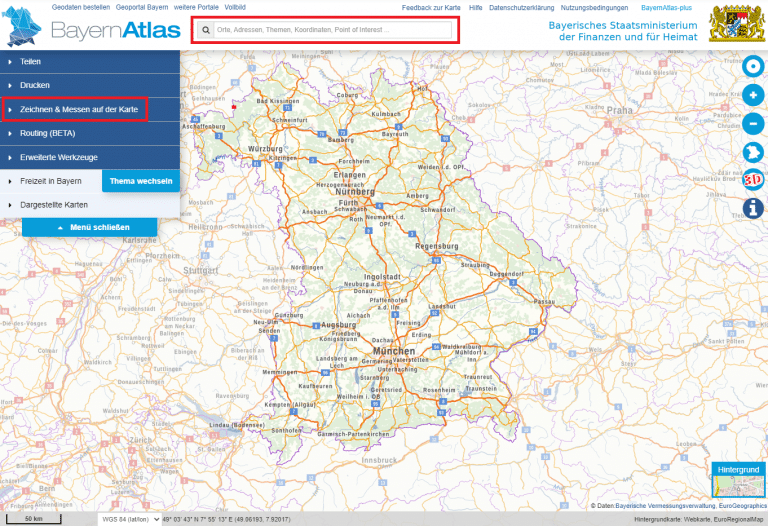This screenshot has width=768, height=526.
Task: Expand Dargestellte Karten section
Action: [90, 205]
